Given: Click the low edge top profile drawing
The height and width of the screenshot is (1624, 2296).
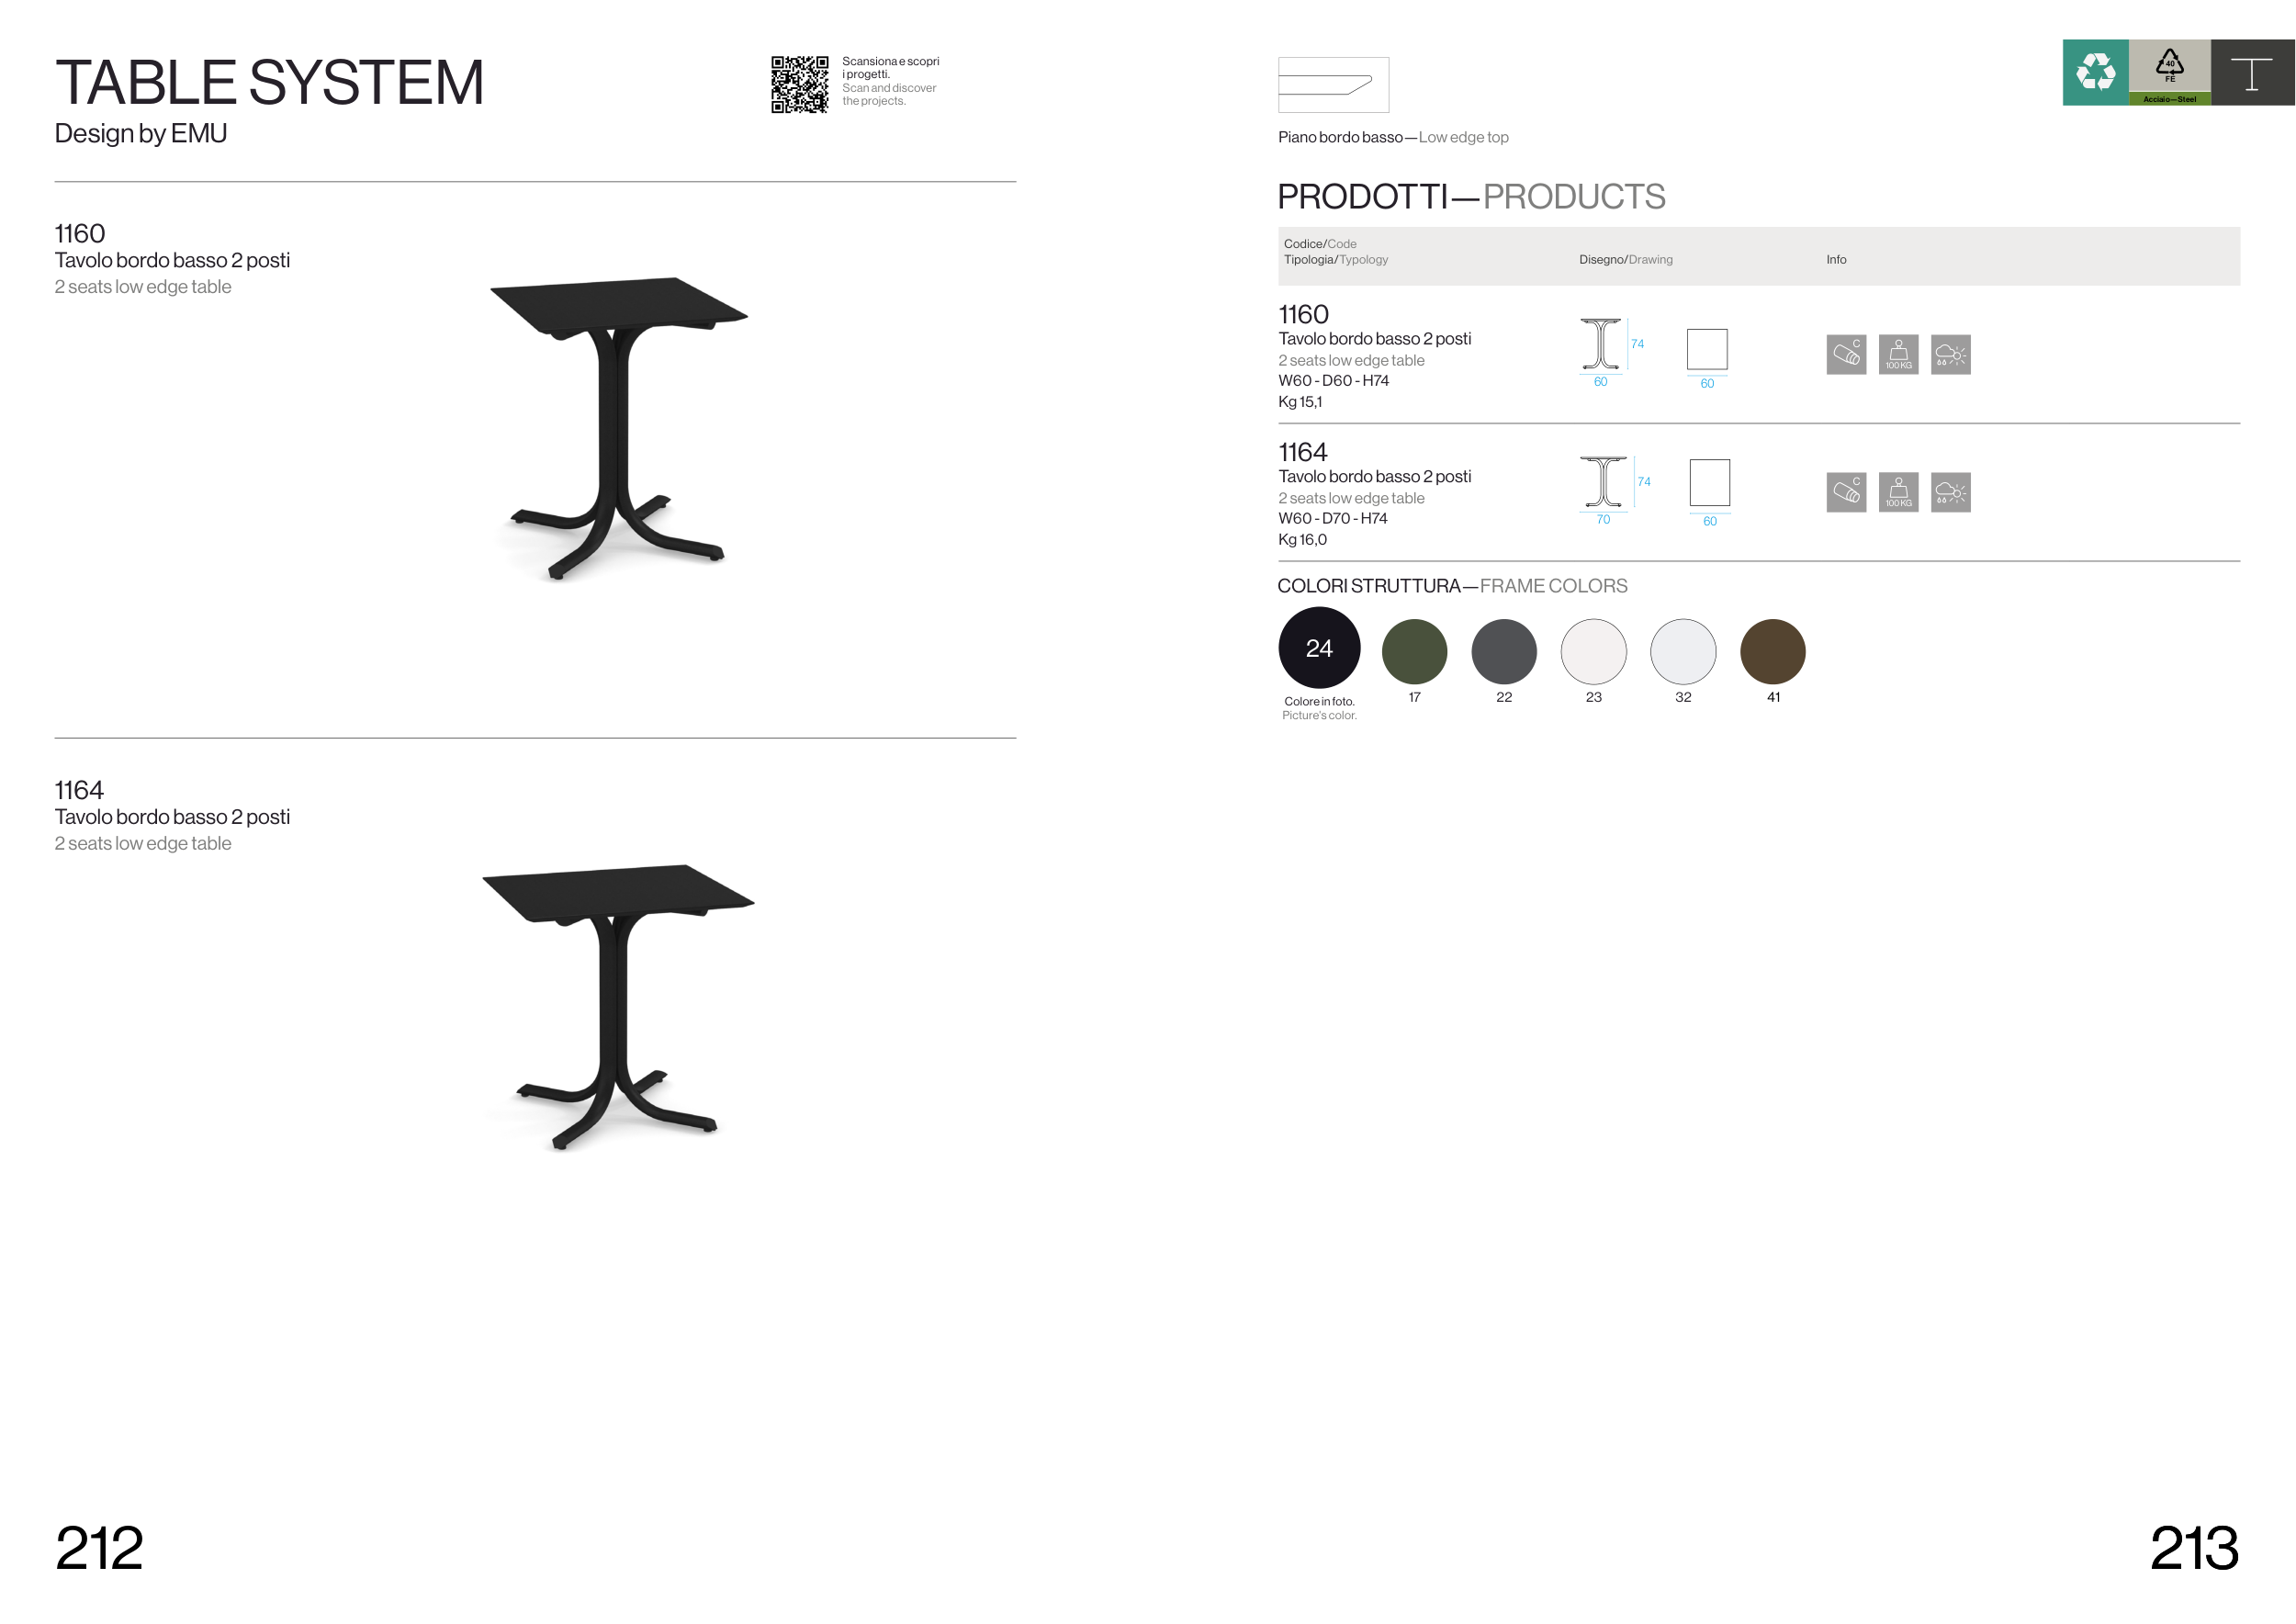Looking at the screenshot, I should click(1333, 85).
